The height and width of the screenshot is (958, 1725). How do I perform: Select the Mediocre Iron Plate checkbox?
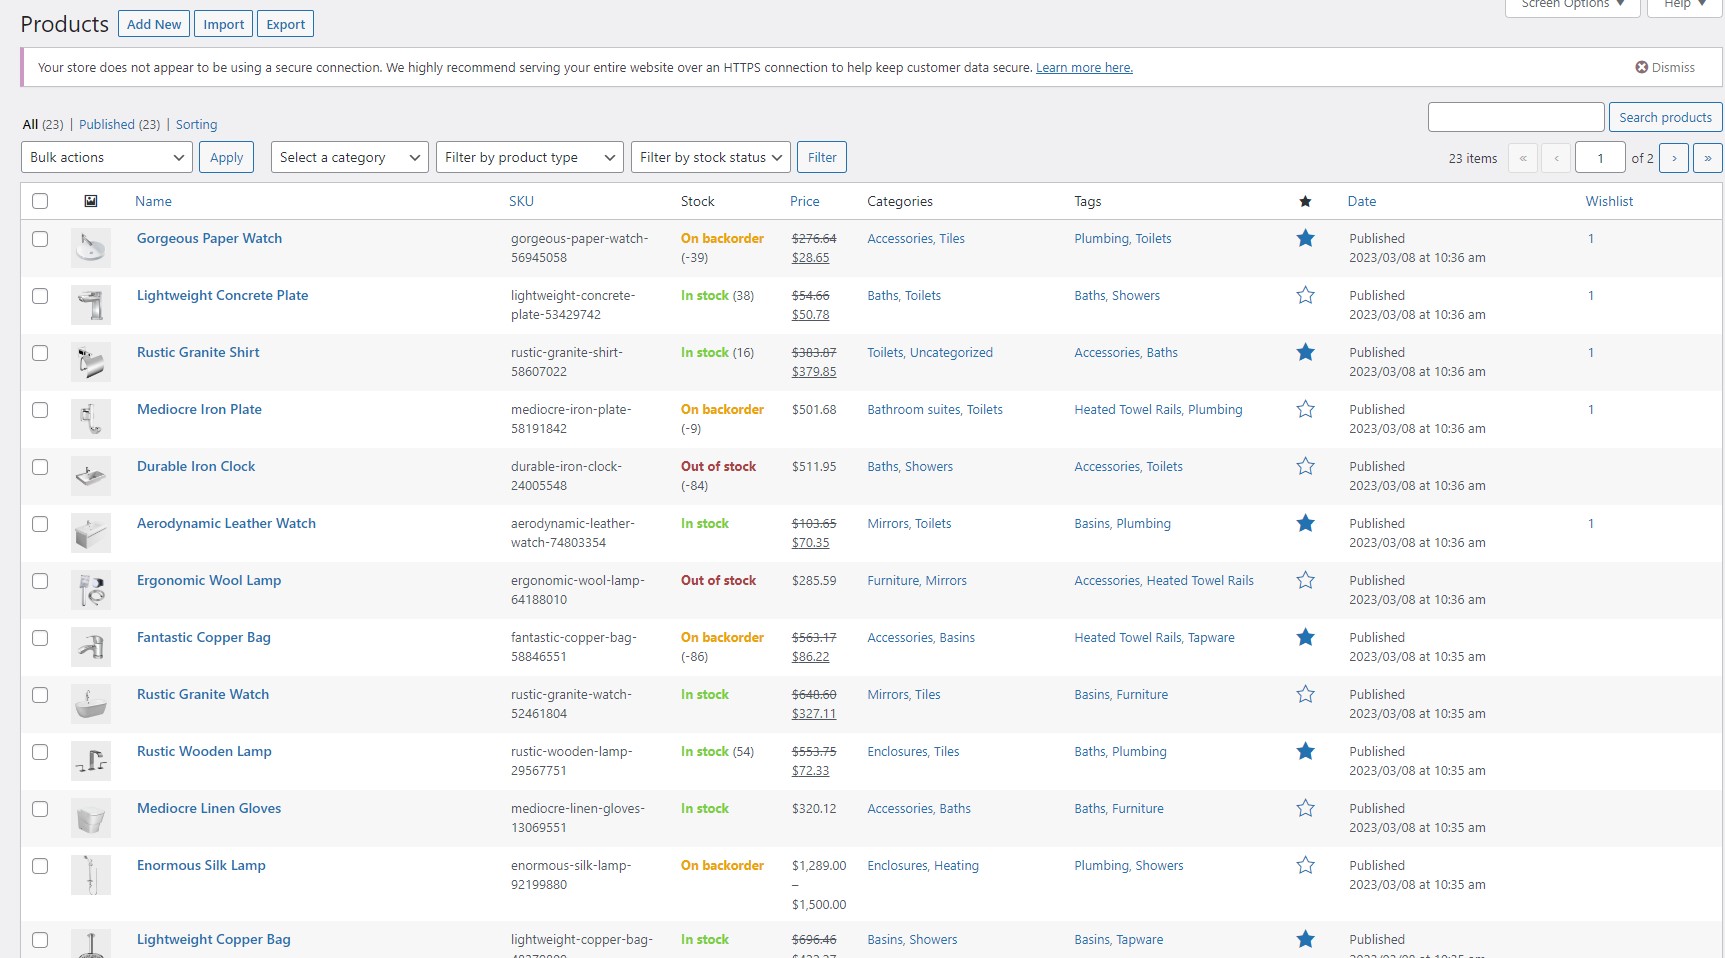[x=40, y=410]
